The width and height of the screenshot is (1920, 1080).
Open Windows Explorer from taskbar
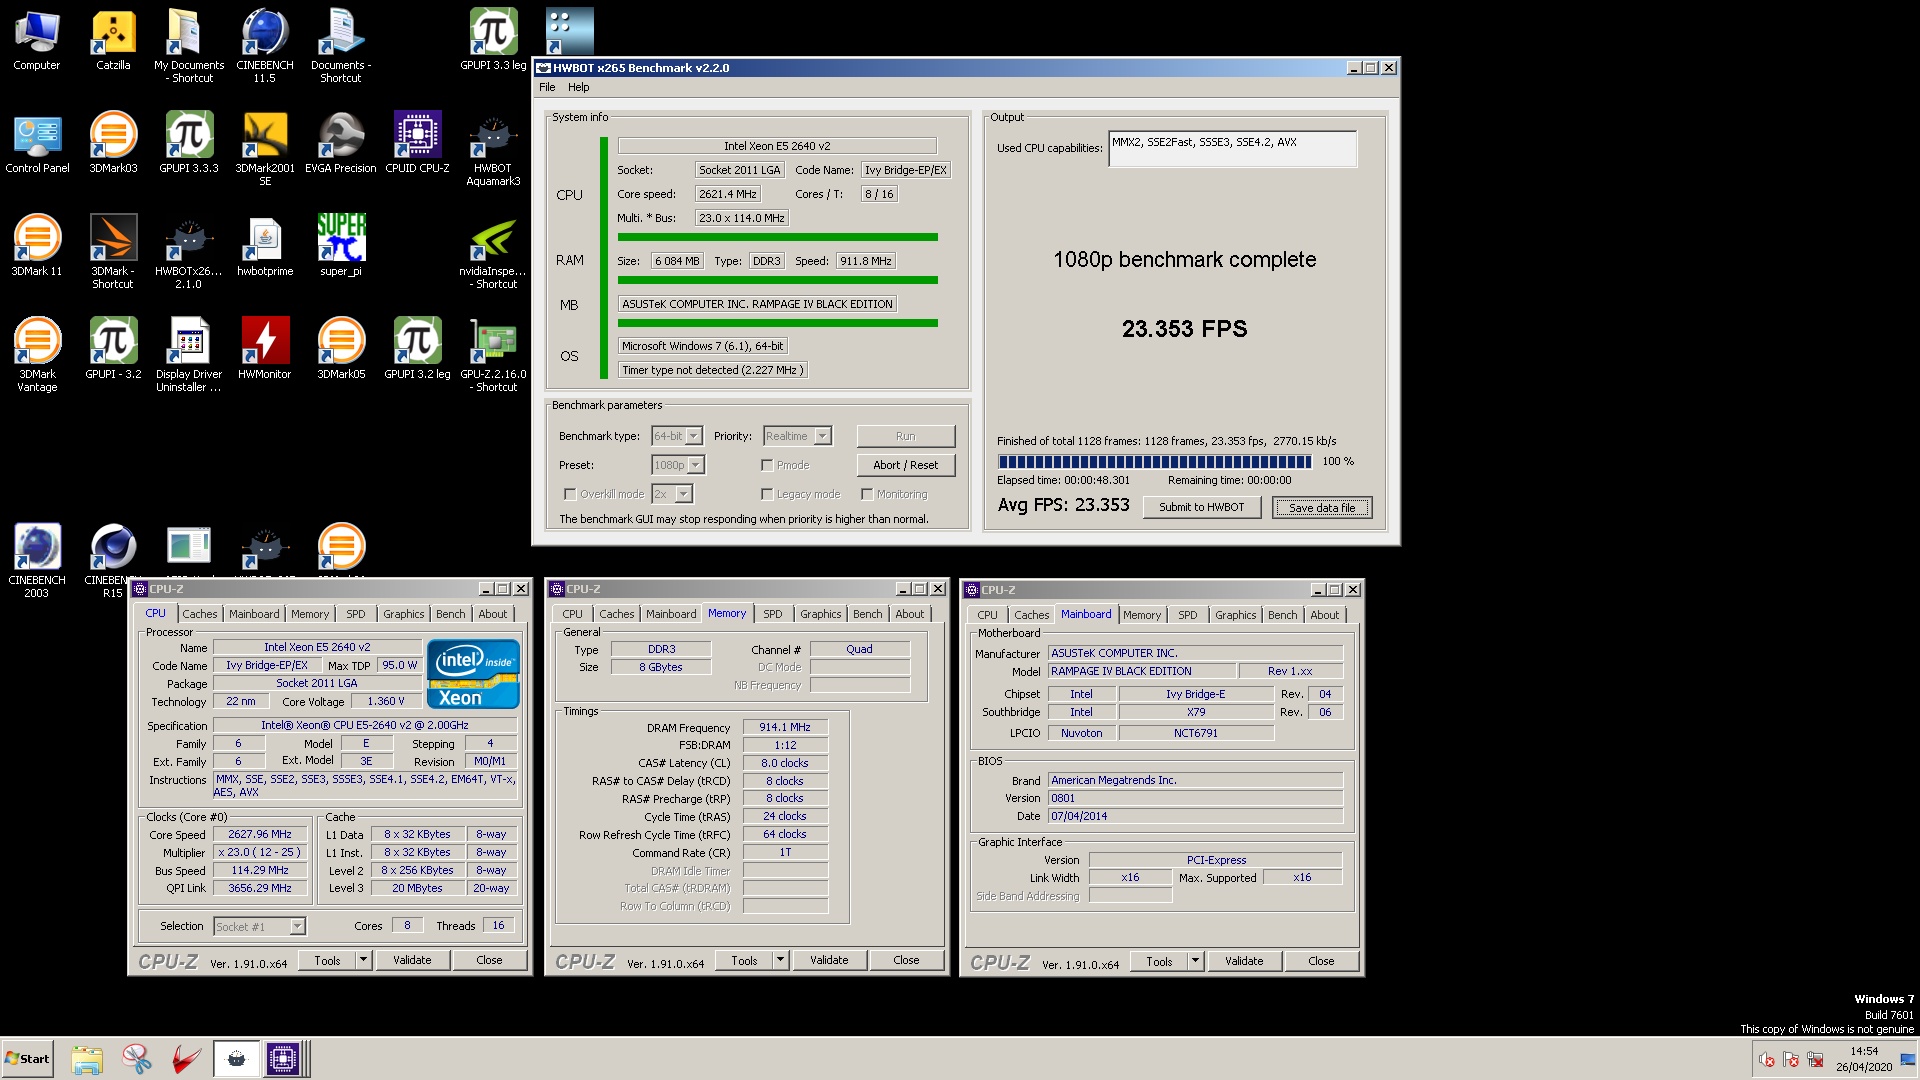87,1059
